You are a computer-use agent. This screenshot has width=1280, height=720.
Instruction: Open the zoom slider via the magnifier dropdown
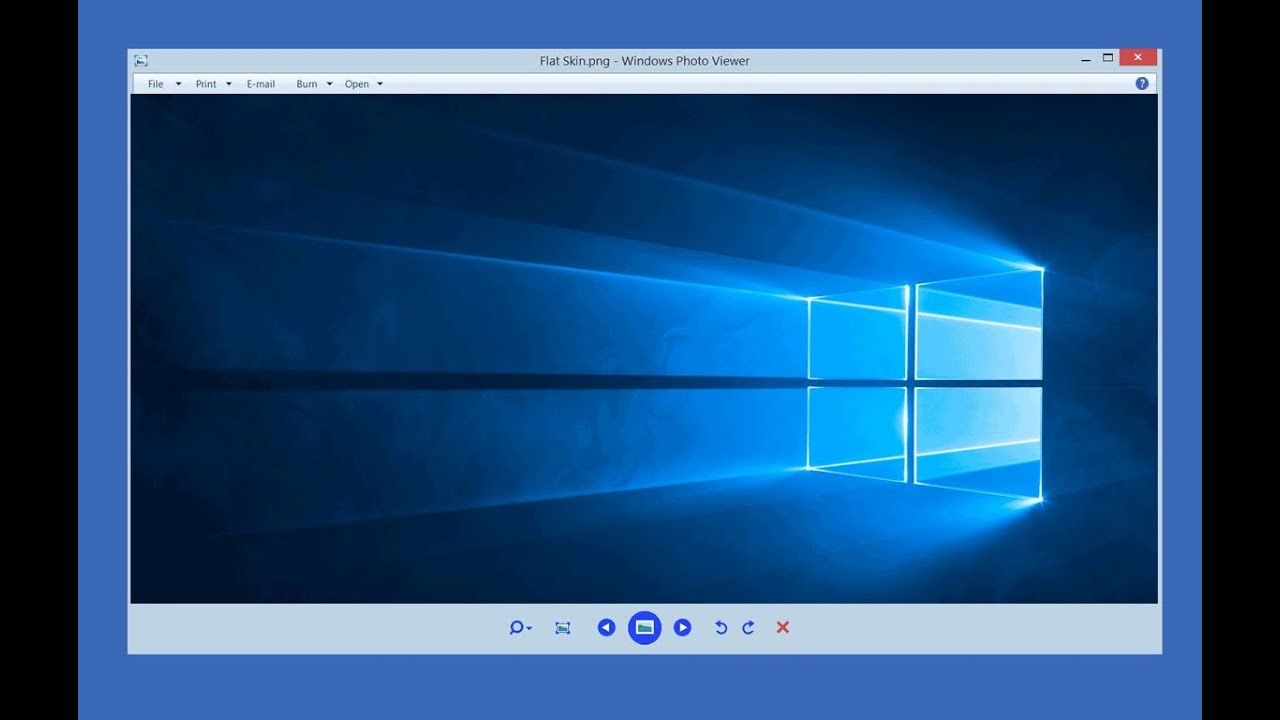pyautogui.click(x=527, y=627)
